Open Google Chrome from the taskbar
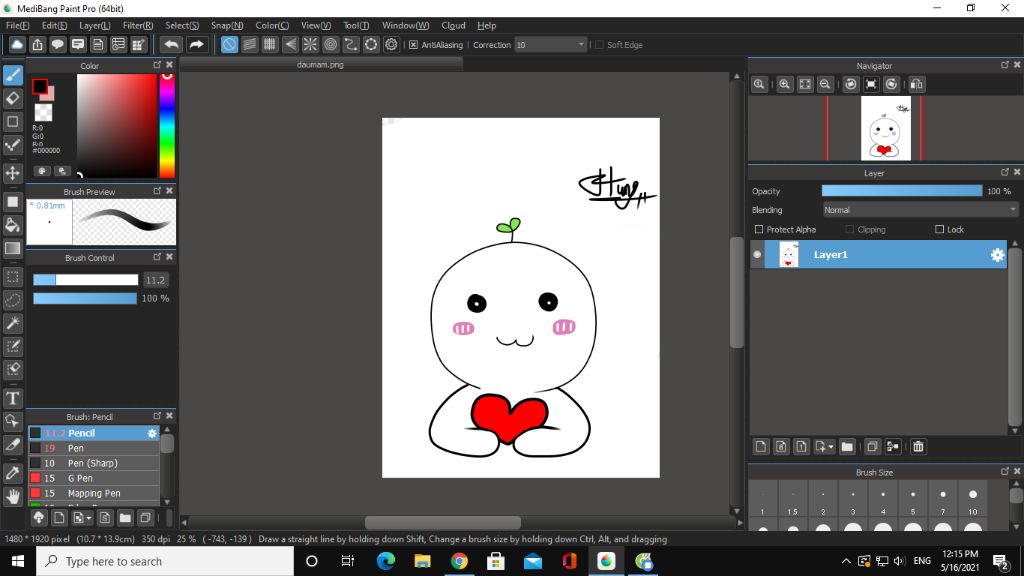 click(459, 561)
